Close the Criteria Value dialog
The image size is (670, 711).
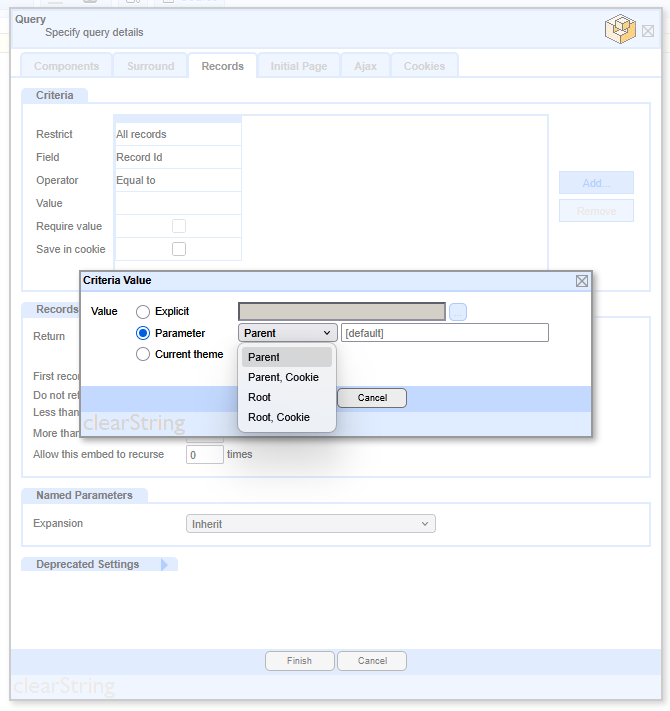click(x=582, y=281)
